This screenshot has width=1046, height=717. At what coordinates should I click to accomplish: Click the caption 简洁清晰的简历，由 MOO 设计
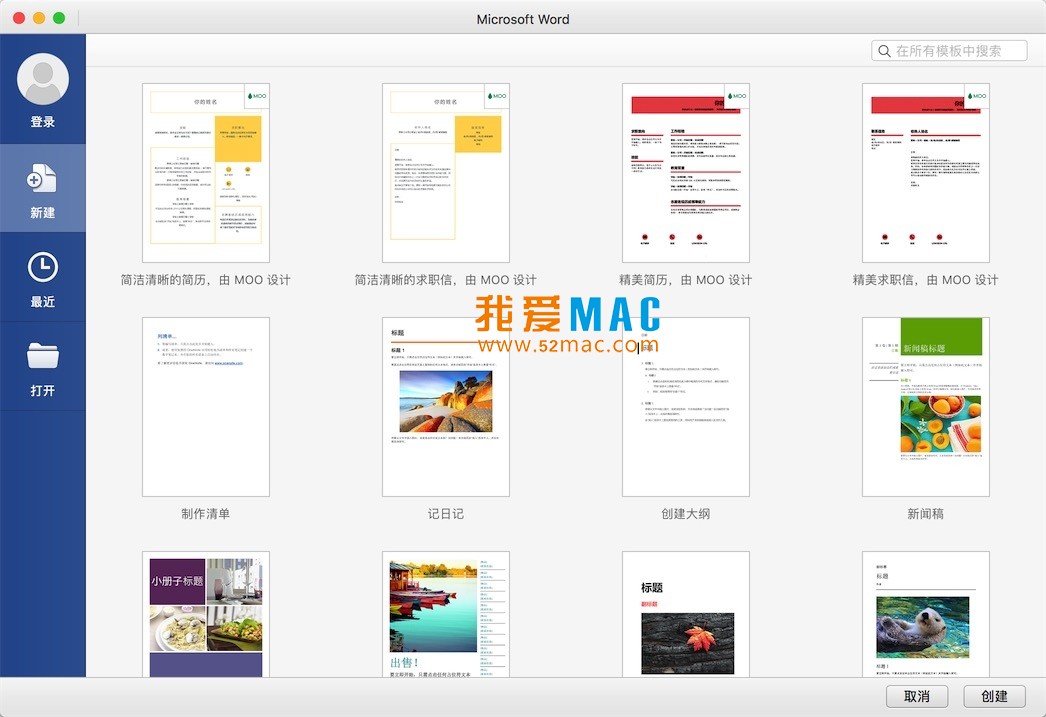coord(205,280)
